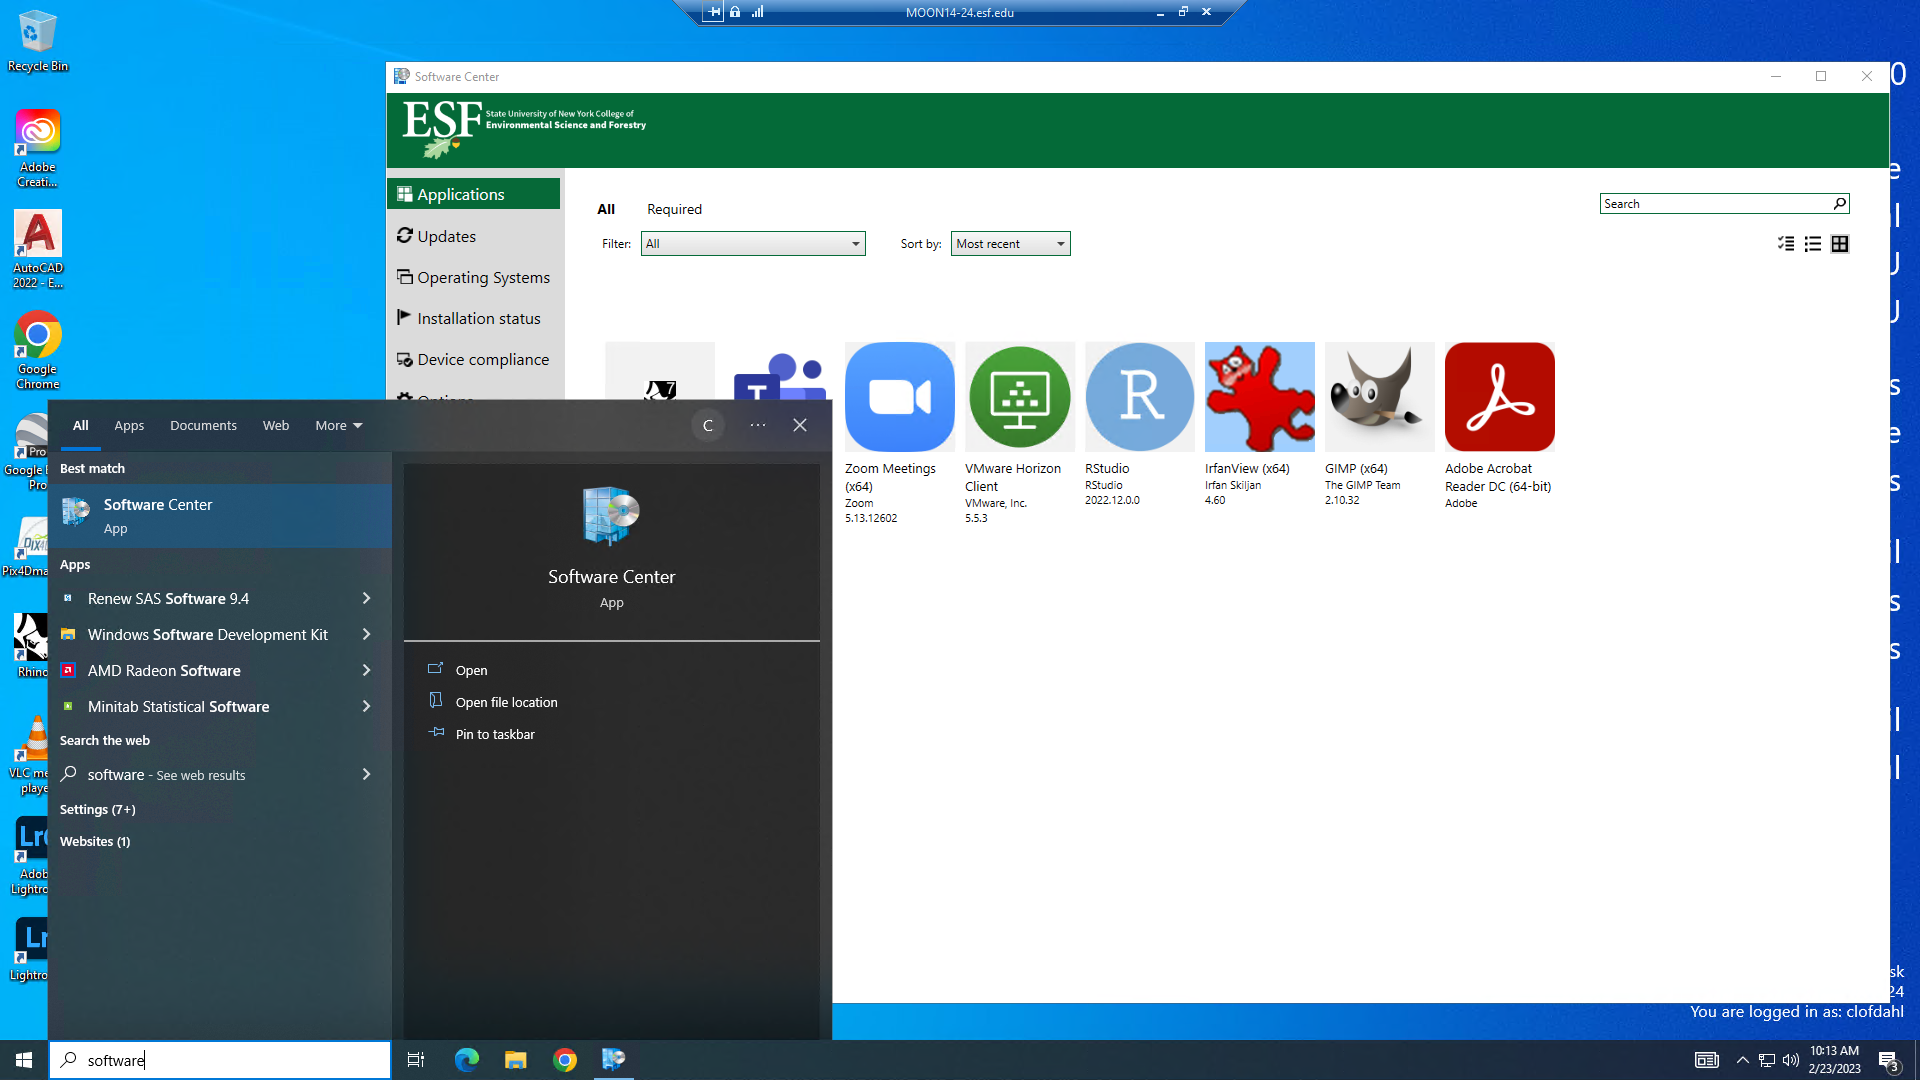1920x1080 pixels.
Task: Open Adobe Creative Cloud desktop shortcut
Action: [x=37, y=148]
